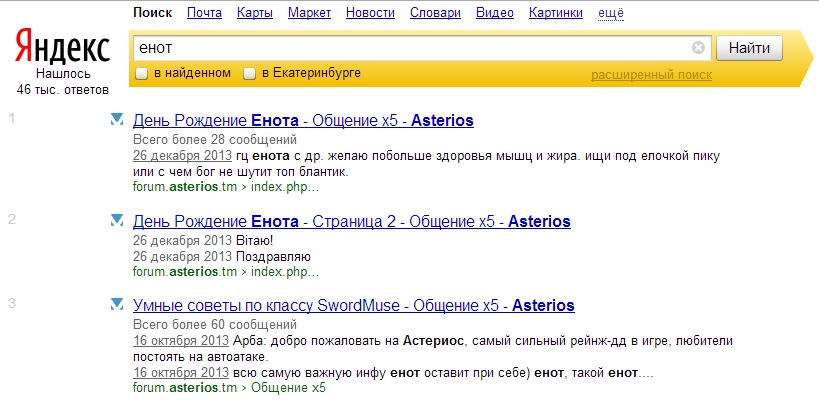Click the Найти search button

pos(749,48)
